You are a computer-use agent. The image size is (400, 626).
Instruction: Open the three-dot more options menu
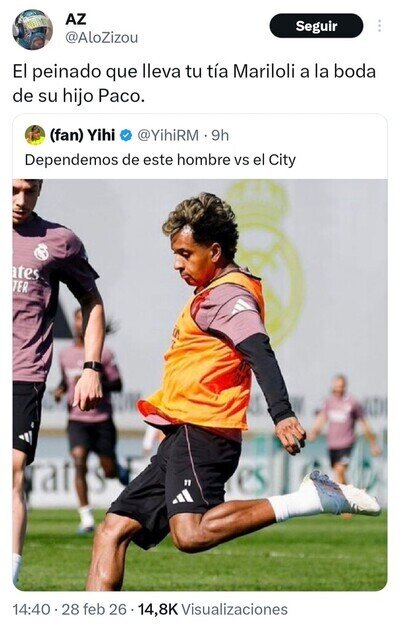[379, 26]
